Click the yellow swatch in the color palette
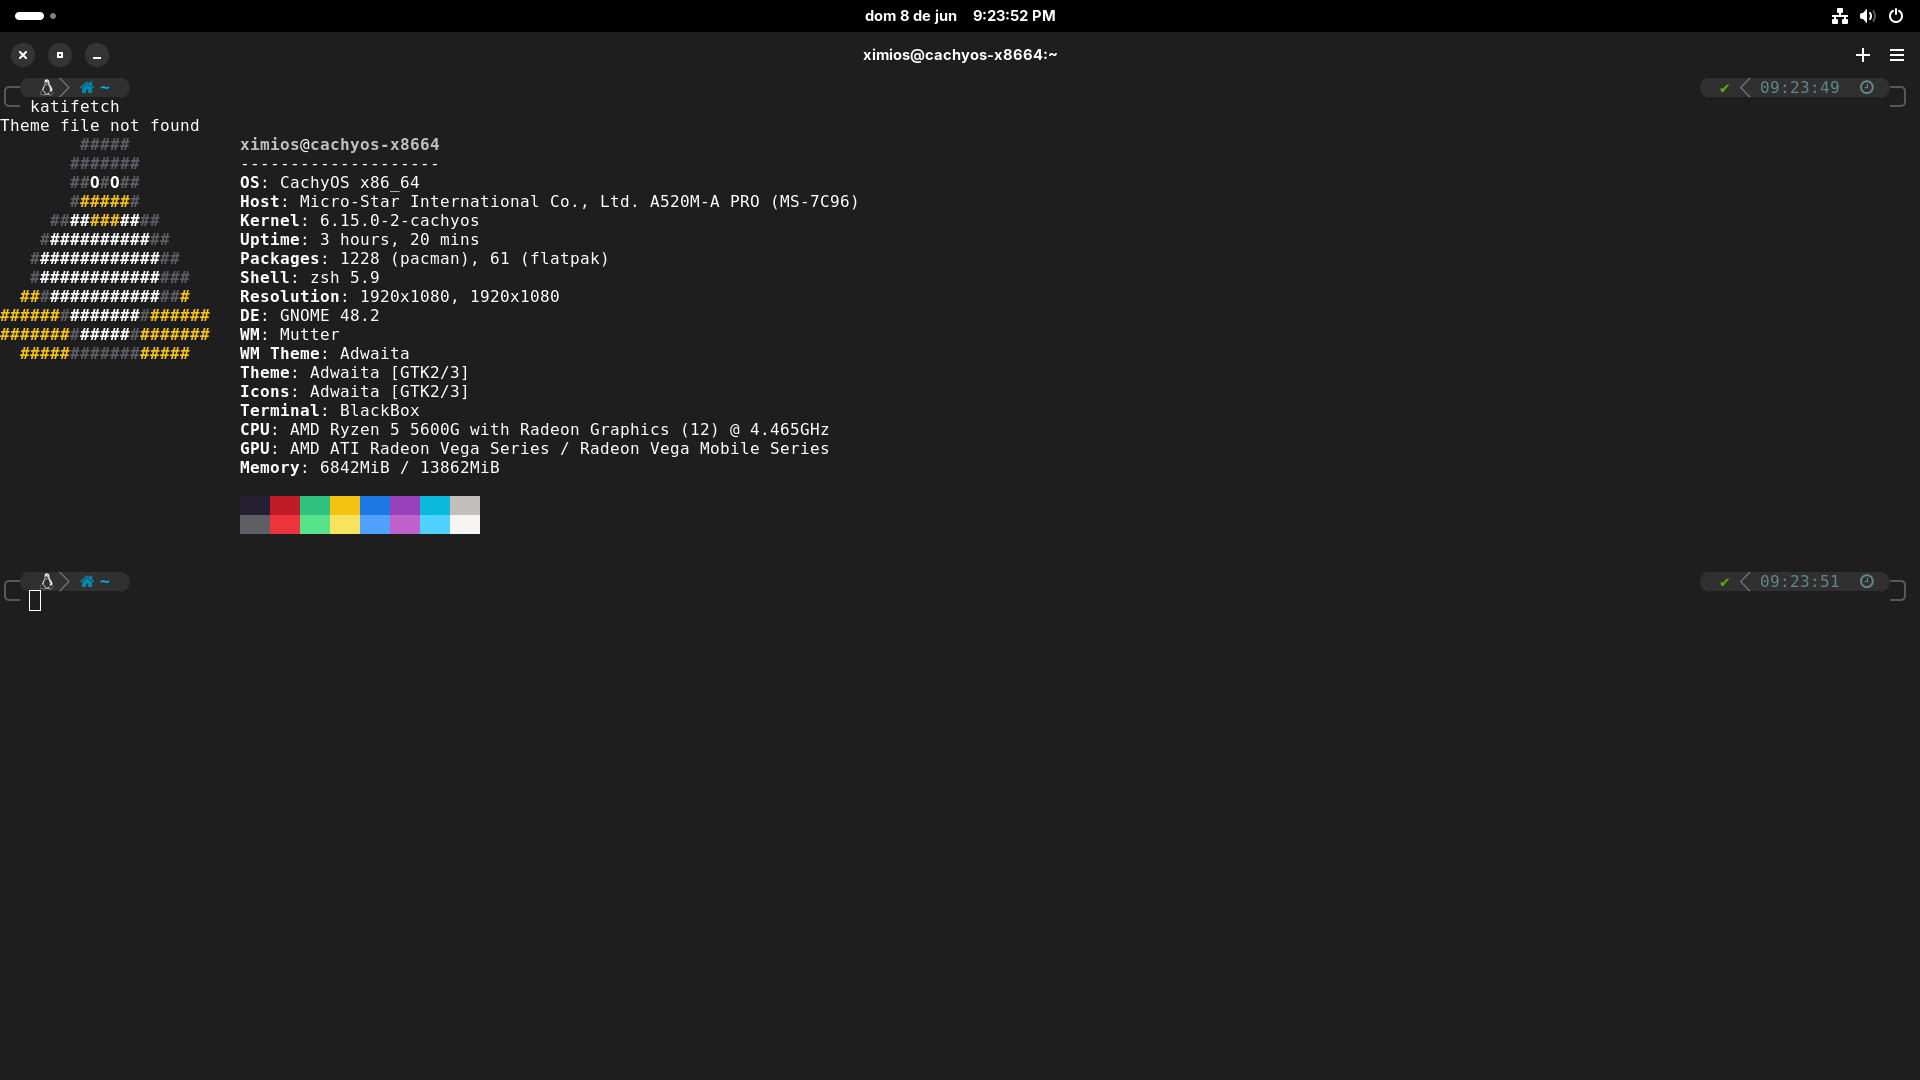This screenshot has width=1920, height=1080. (345, 505)
